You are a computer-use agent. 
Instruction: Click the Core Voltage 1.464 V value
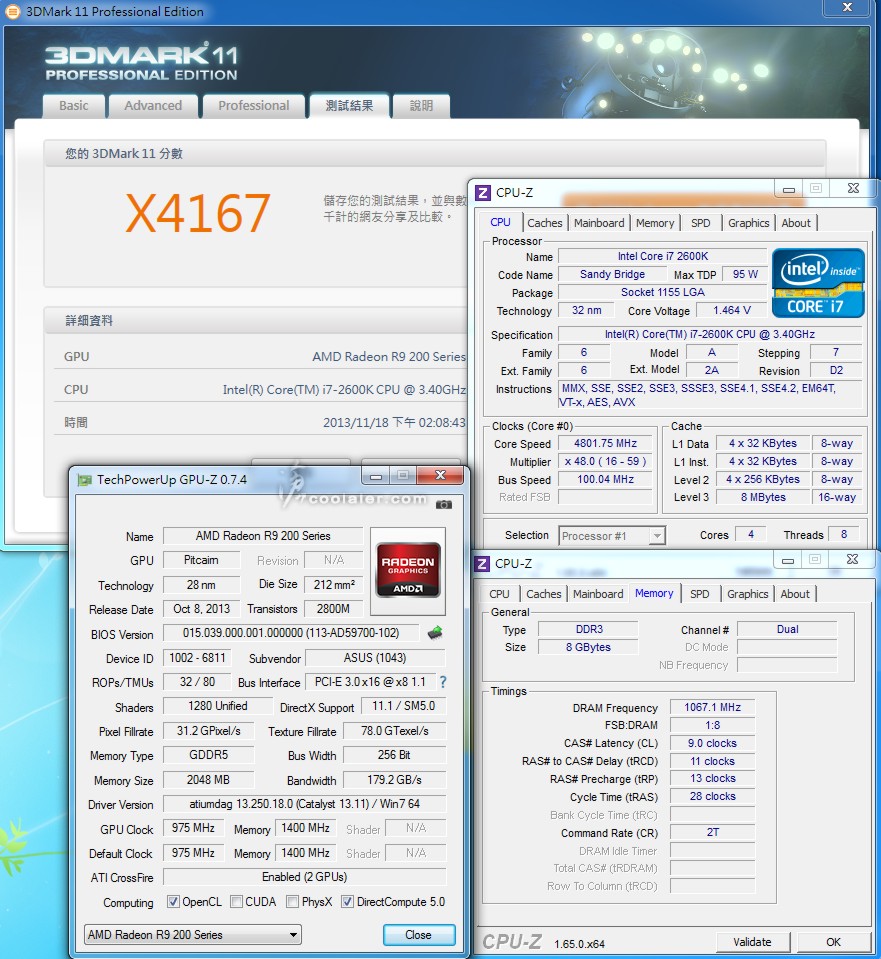(732, 310)
